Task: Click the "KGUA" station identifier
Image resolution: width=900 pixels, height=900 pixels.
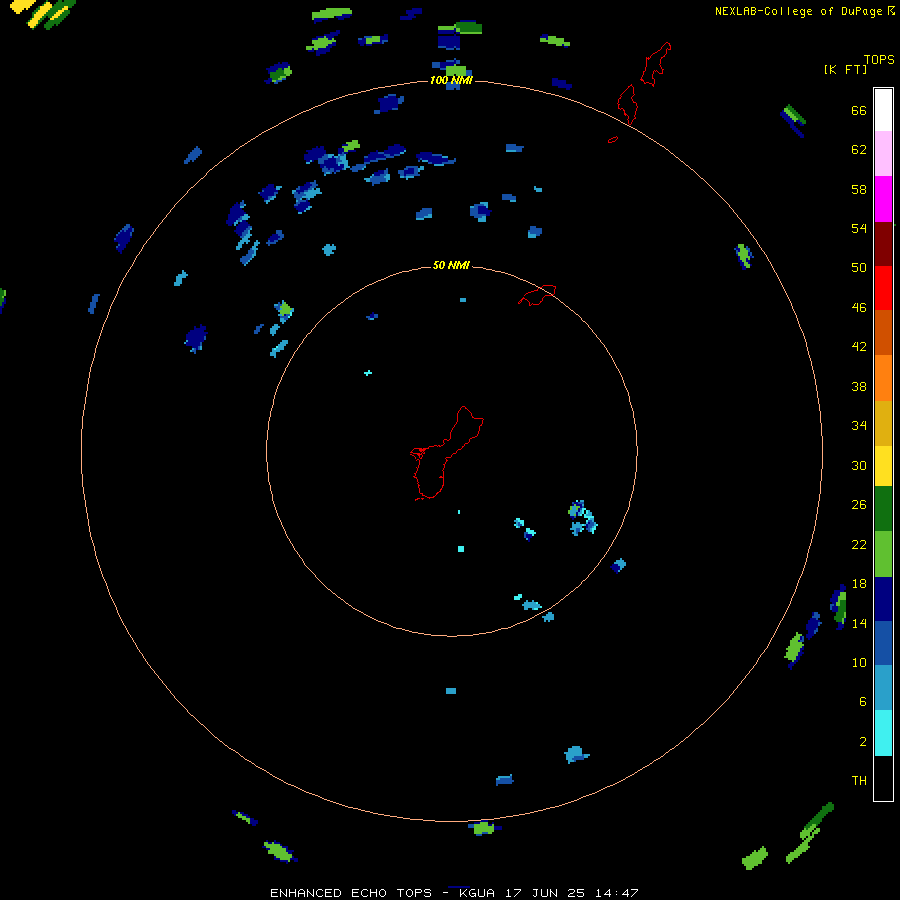Action: tap(476, 893)
